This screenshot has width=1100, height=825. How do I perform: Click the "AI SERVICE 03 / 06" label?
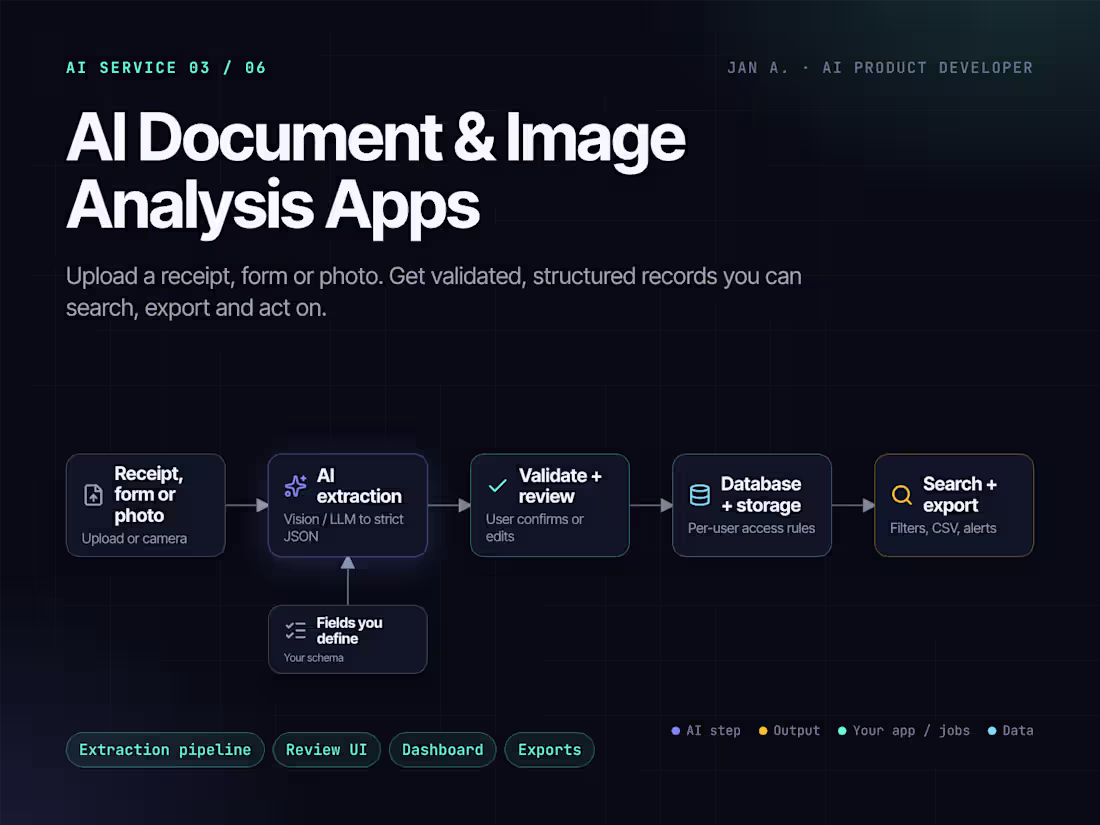pyautogui.click(x=166, y=68)
